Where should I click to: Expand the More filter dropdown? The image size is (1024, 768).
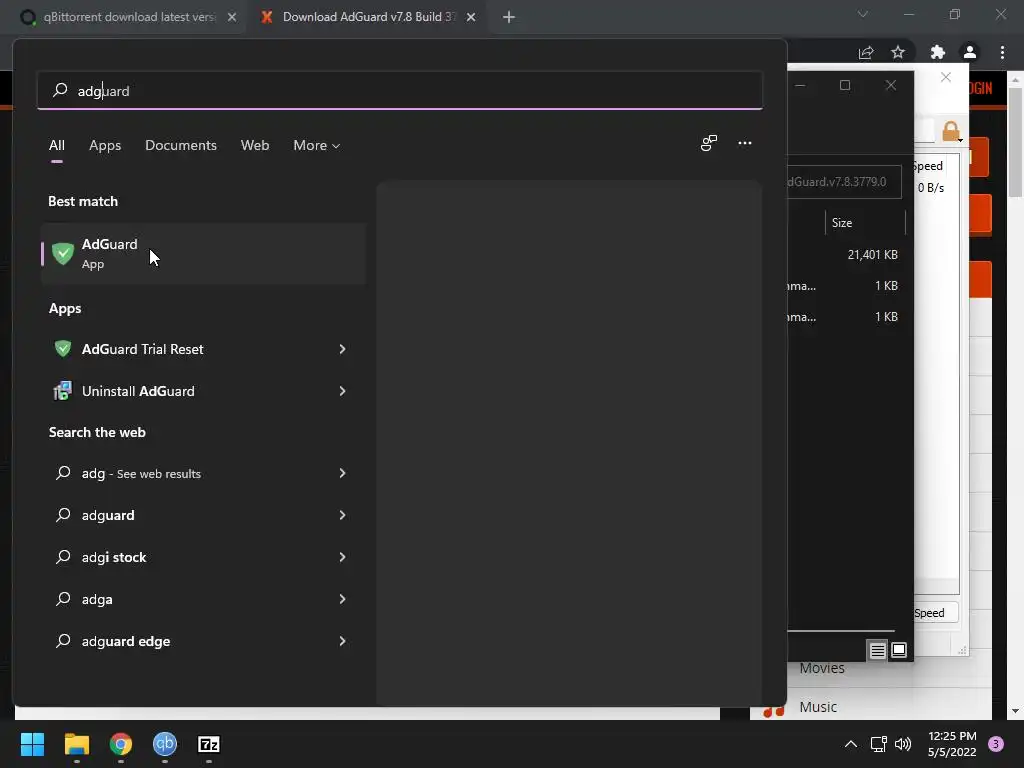tap(317, 145)
